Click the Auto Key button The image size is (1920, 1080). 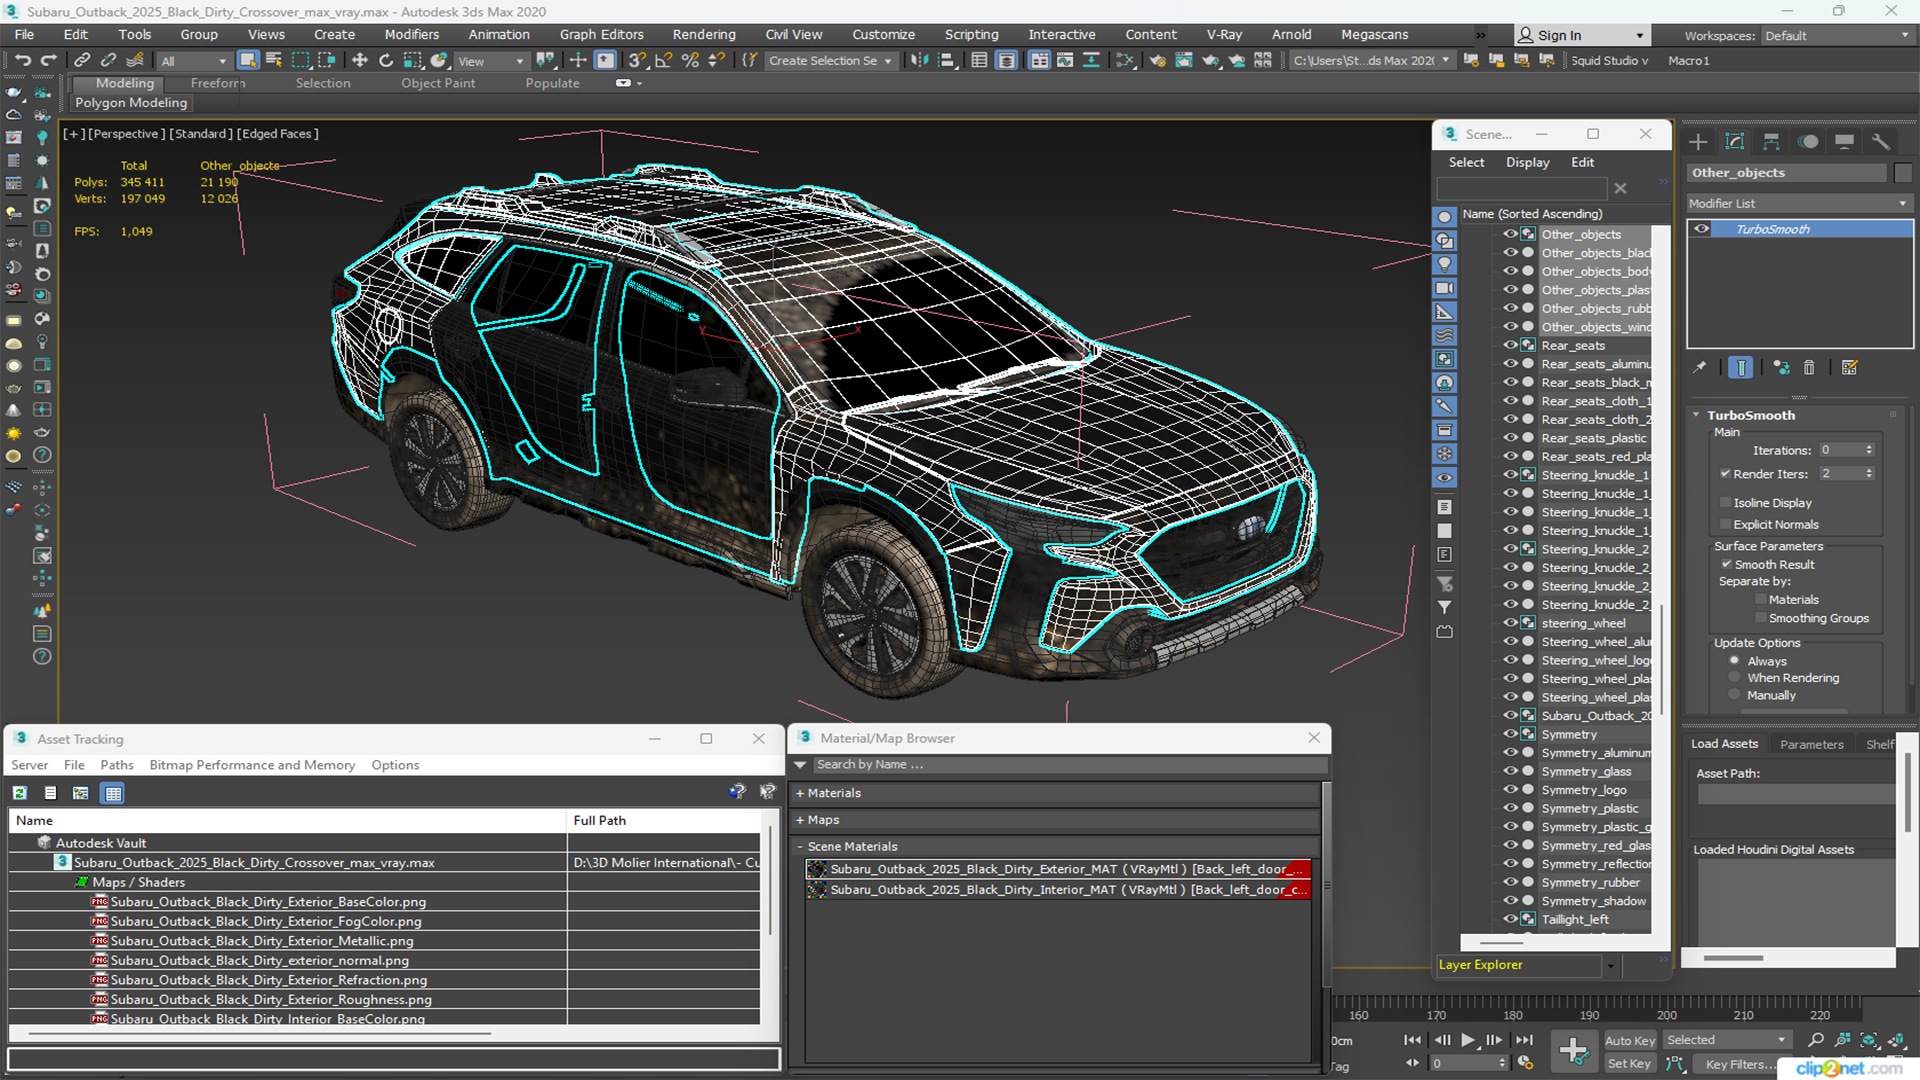[x=1630, y=1041]
